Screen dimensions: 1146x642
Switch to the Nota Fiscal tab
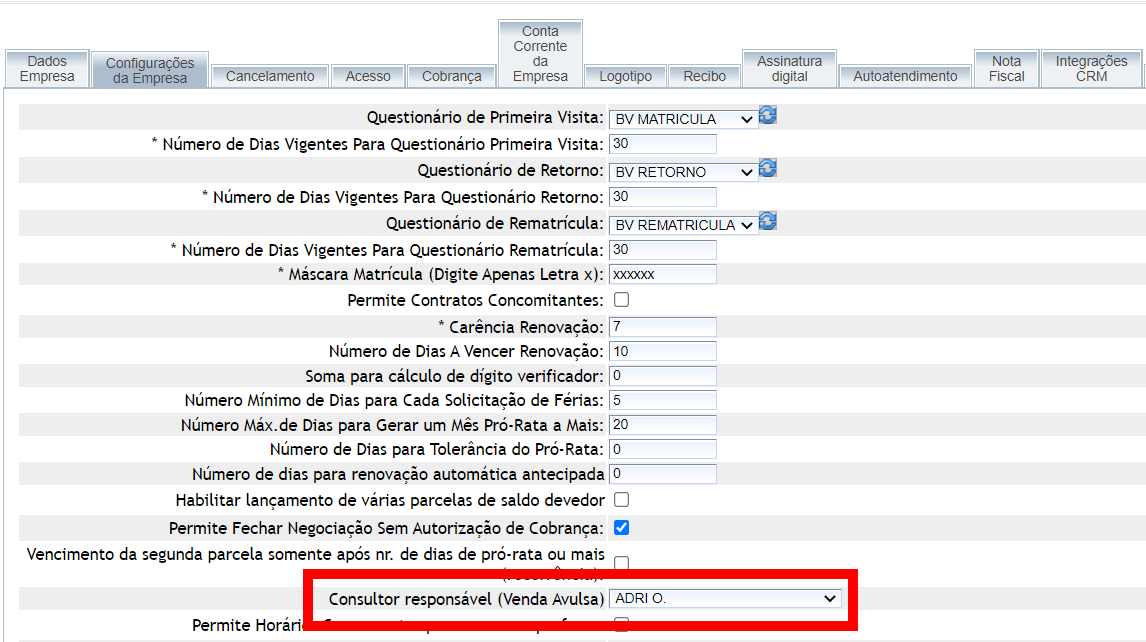pyautogui.click(x=1006, y=69)
